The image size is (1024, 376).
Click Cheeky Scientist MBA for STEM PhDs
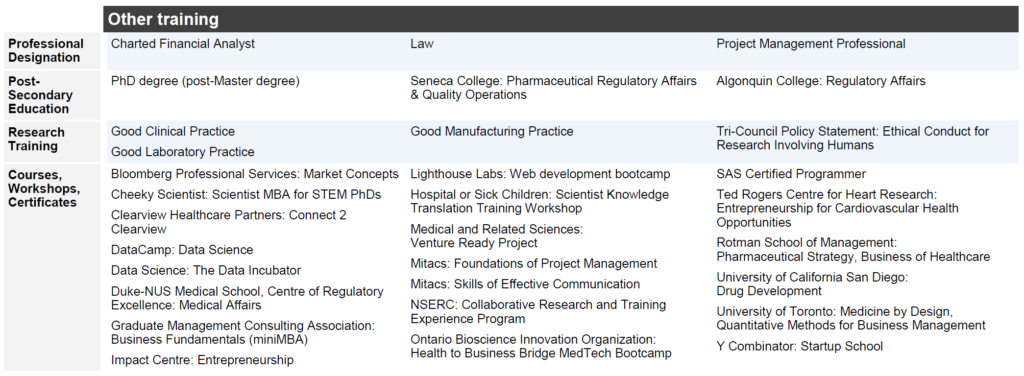(246, 195)
